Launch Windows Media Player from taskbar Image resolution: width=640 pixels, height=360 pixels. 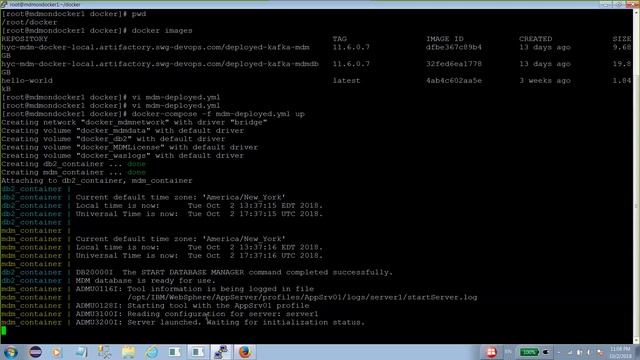57,352
